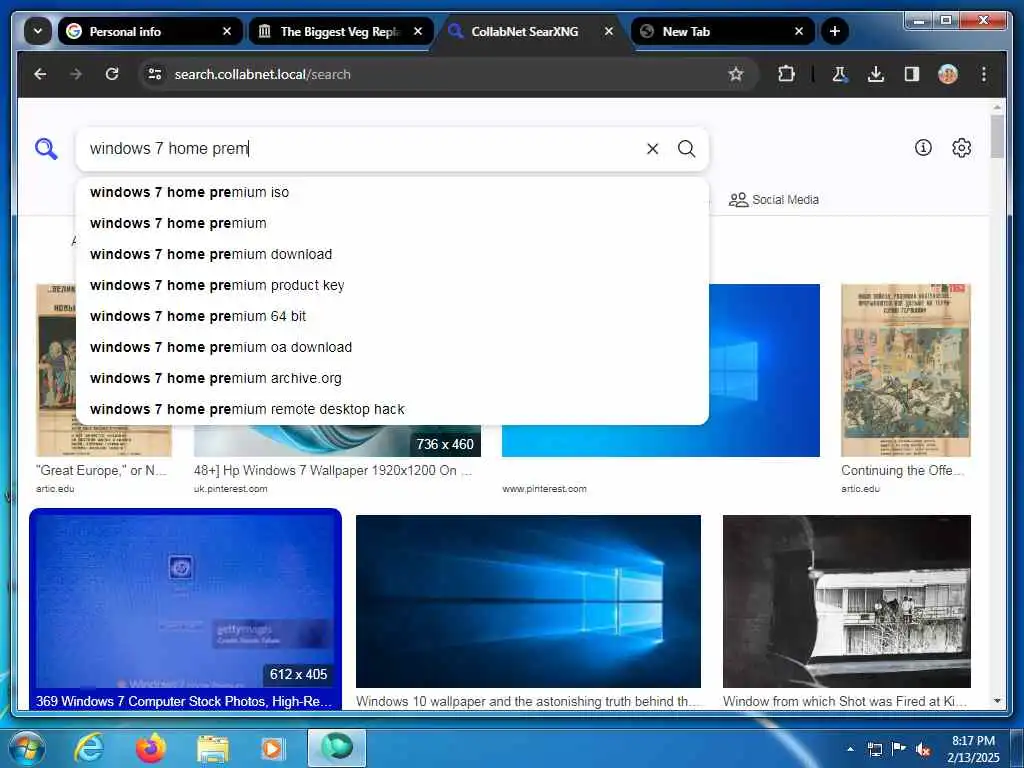Close the New Tab tab
The width and height of the screenshot is (1024, 768).
(799, 31)
